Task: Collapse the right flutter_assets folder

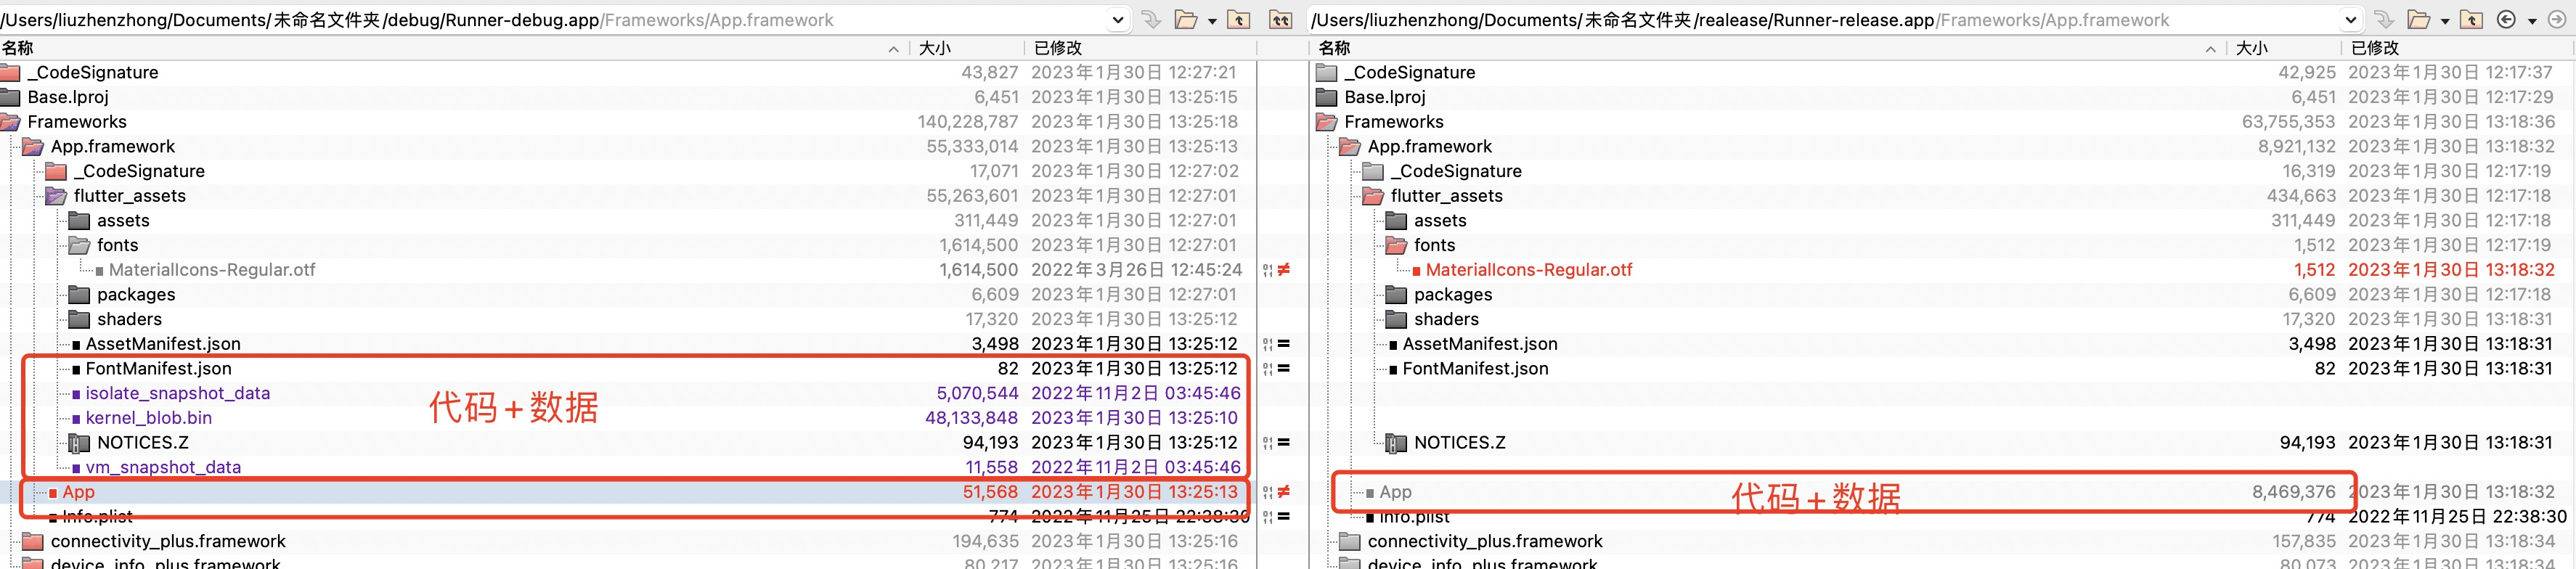Action: click(1373, 196)
